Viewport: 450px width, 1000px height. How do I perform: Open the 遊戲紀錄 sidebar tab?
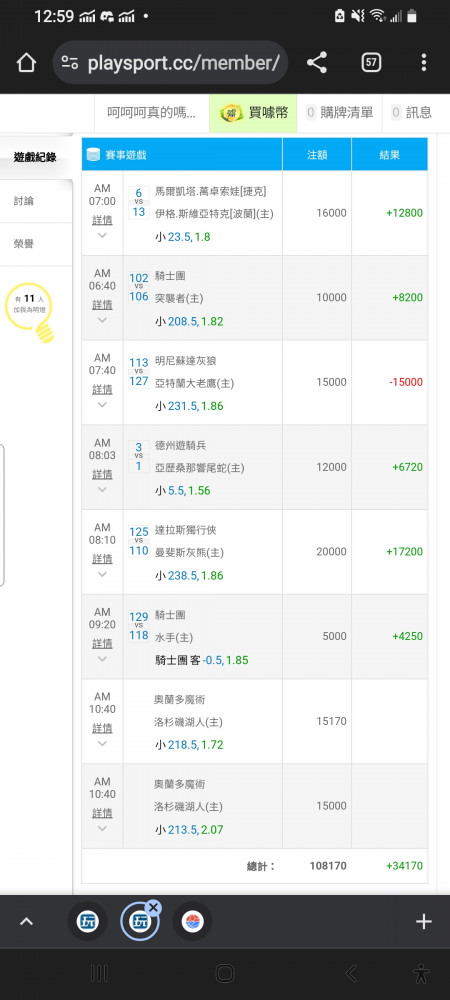pyautogui.click(x=36, y=157)
